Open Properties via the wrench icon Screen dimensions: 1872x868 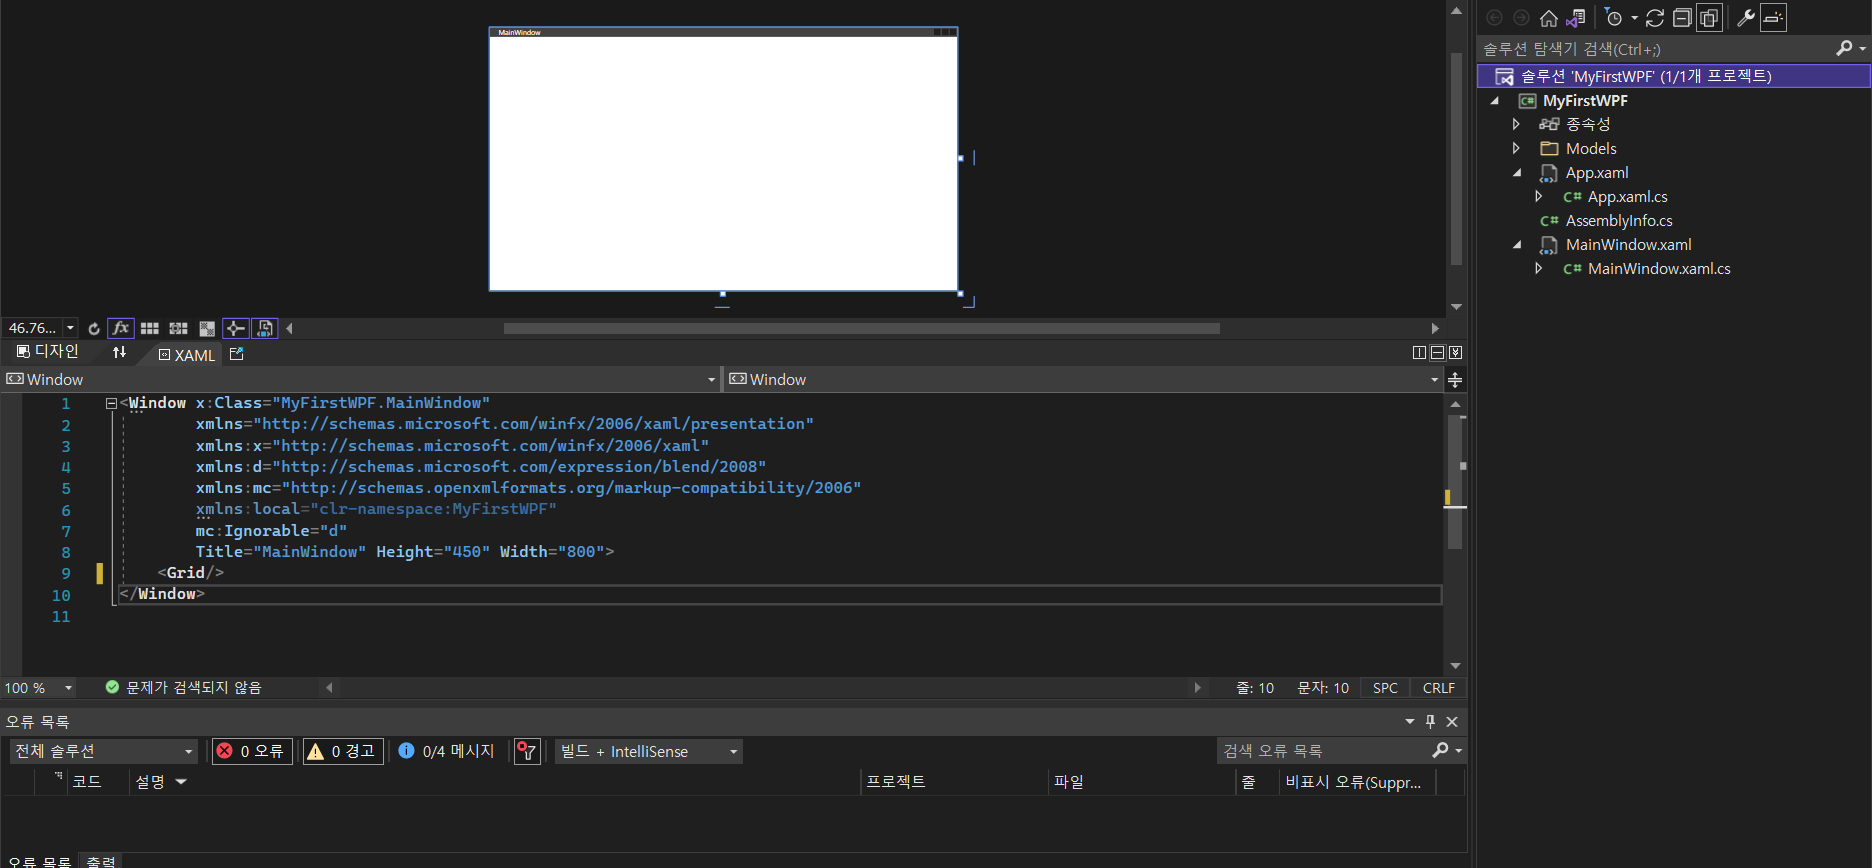click(1746, 18)
